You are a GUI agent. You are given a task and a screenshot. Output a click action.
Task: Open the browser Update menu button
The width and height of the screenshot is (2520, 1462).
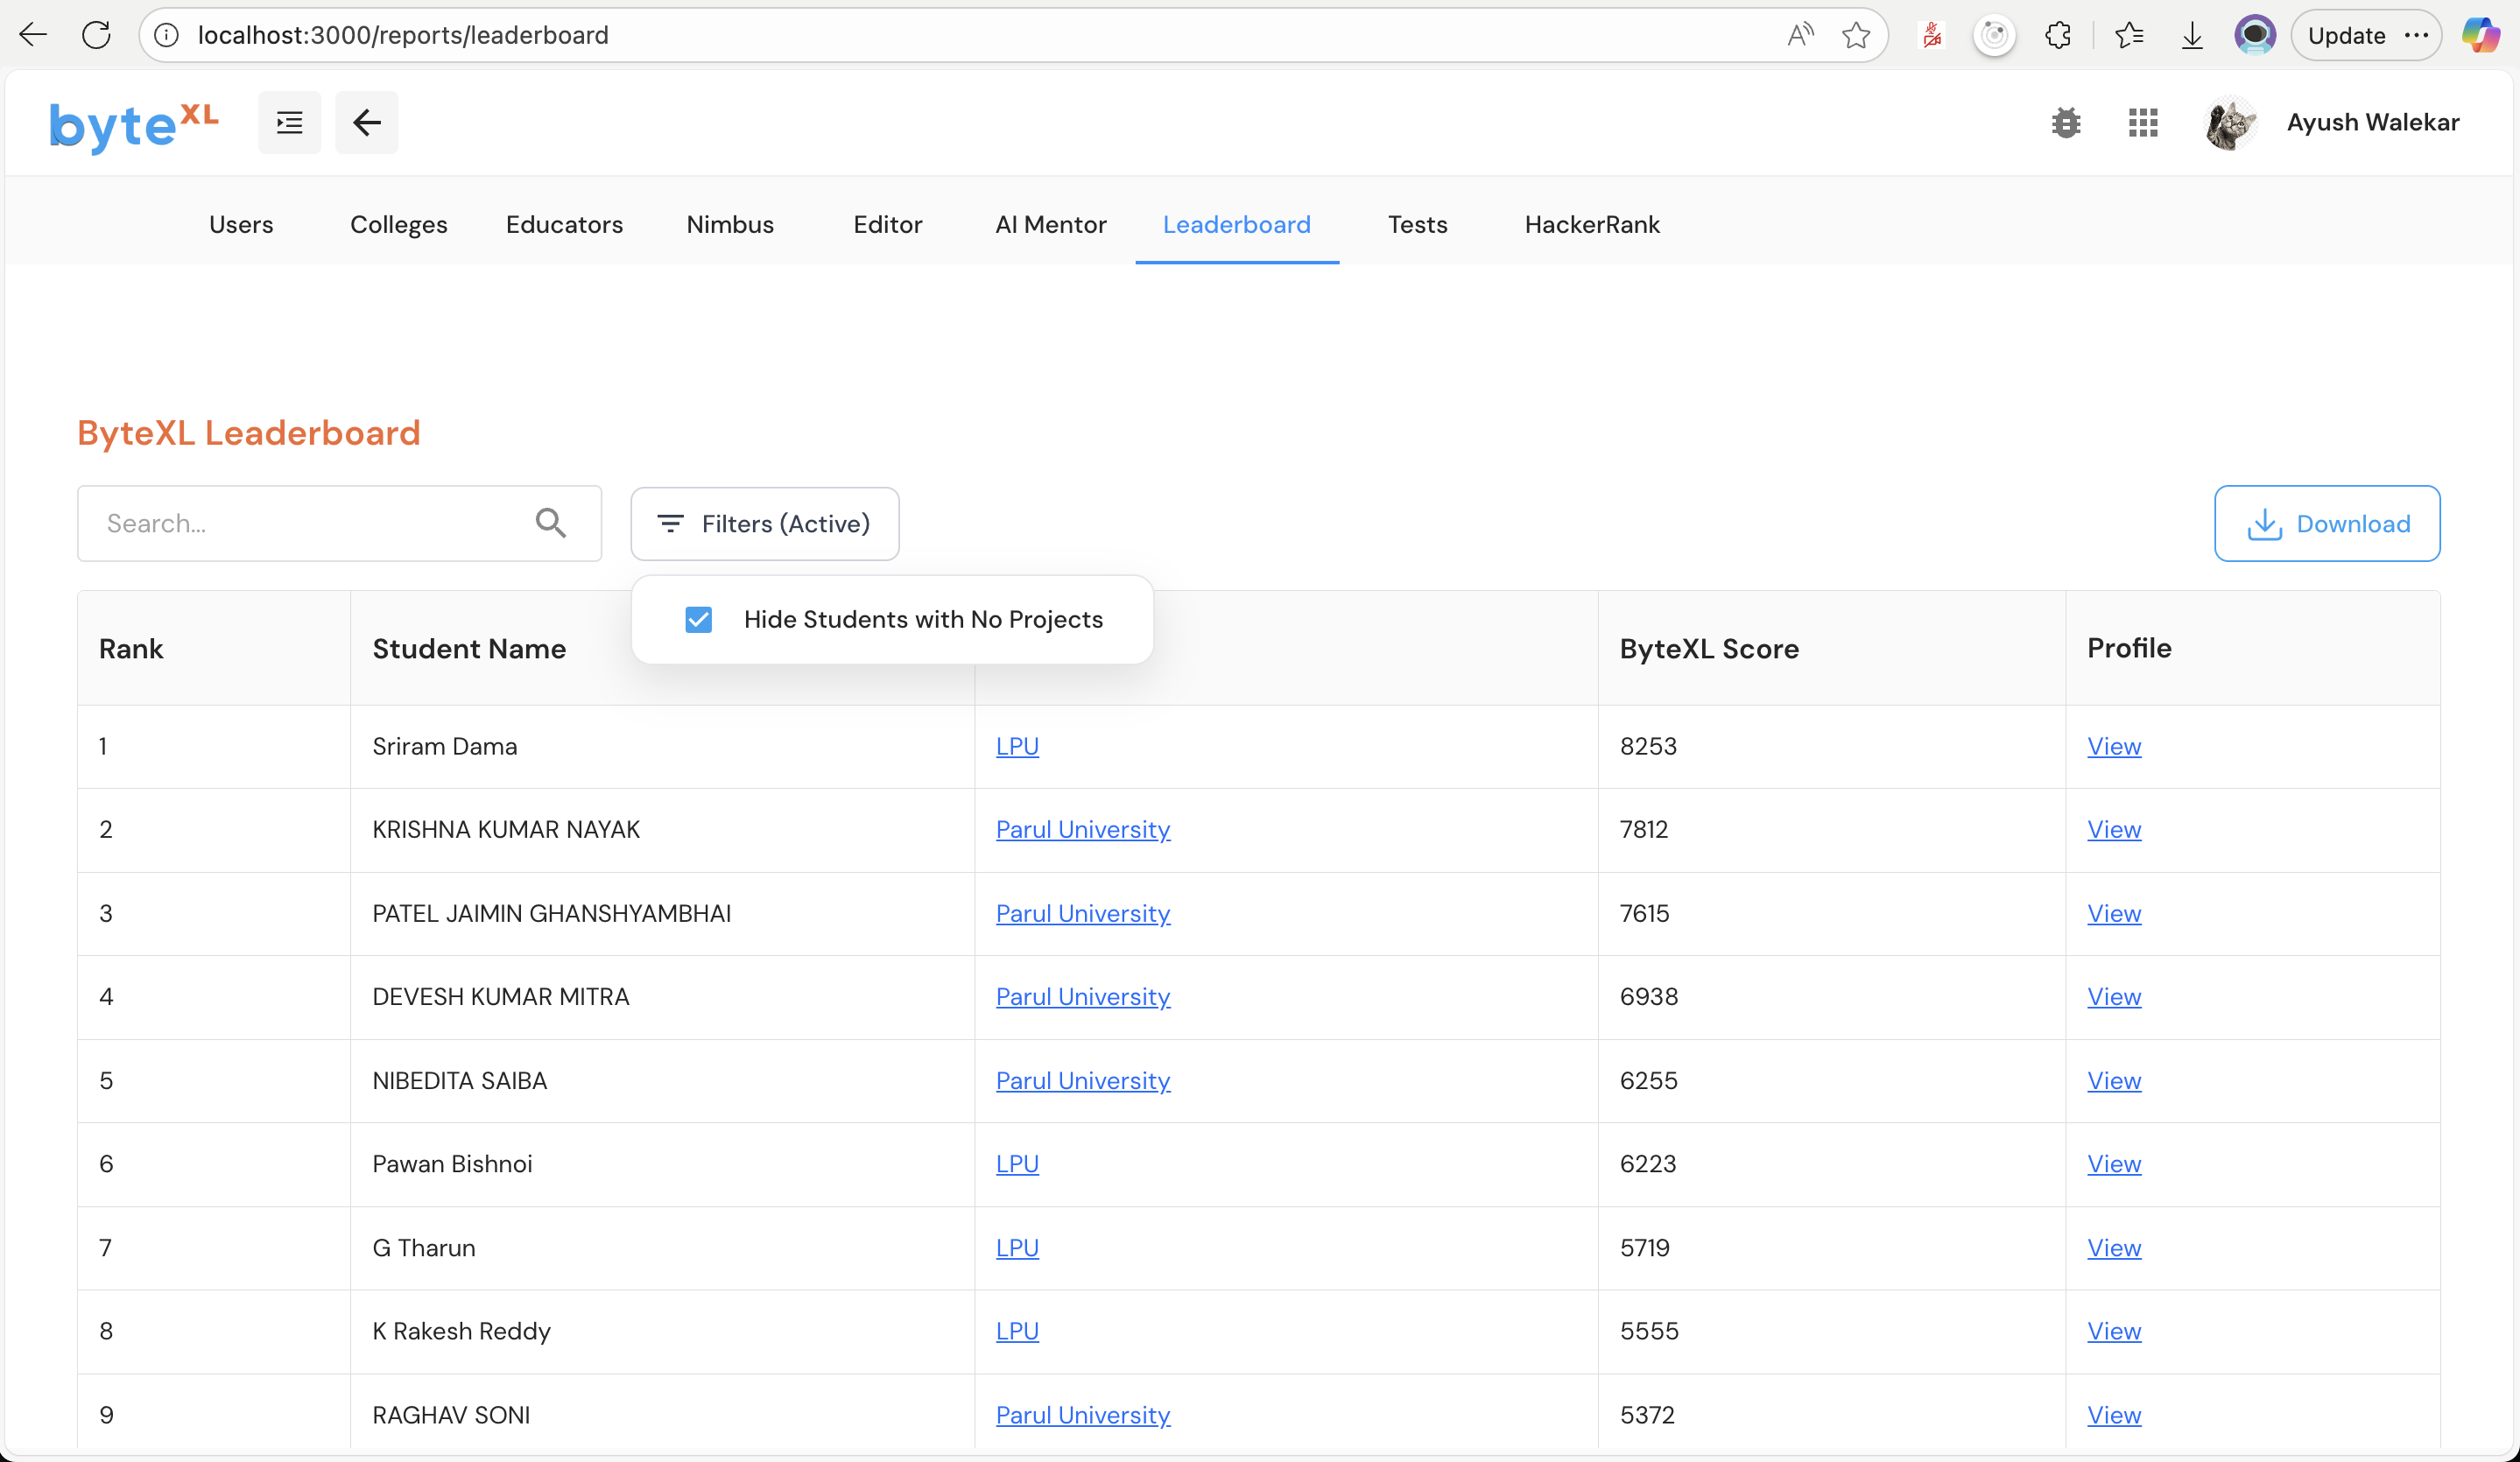(x=2365, y=35)
